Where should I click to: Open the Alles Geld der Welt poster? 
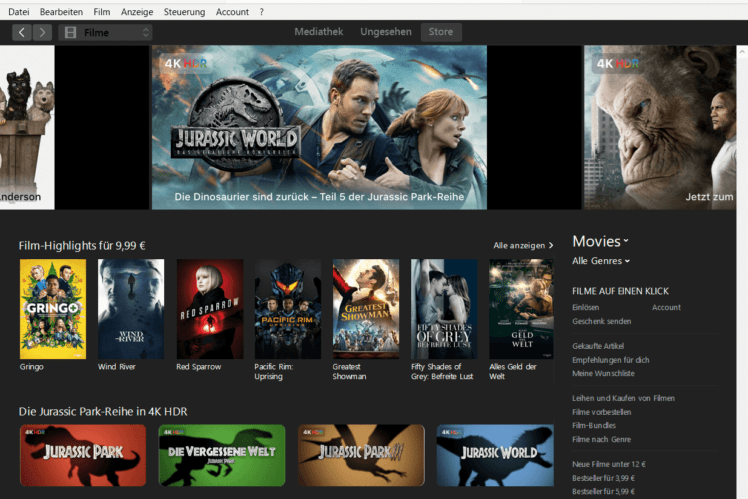(x=521, y=309)
